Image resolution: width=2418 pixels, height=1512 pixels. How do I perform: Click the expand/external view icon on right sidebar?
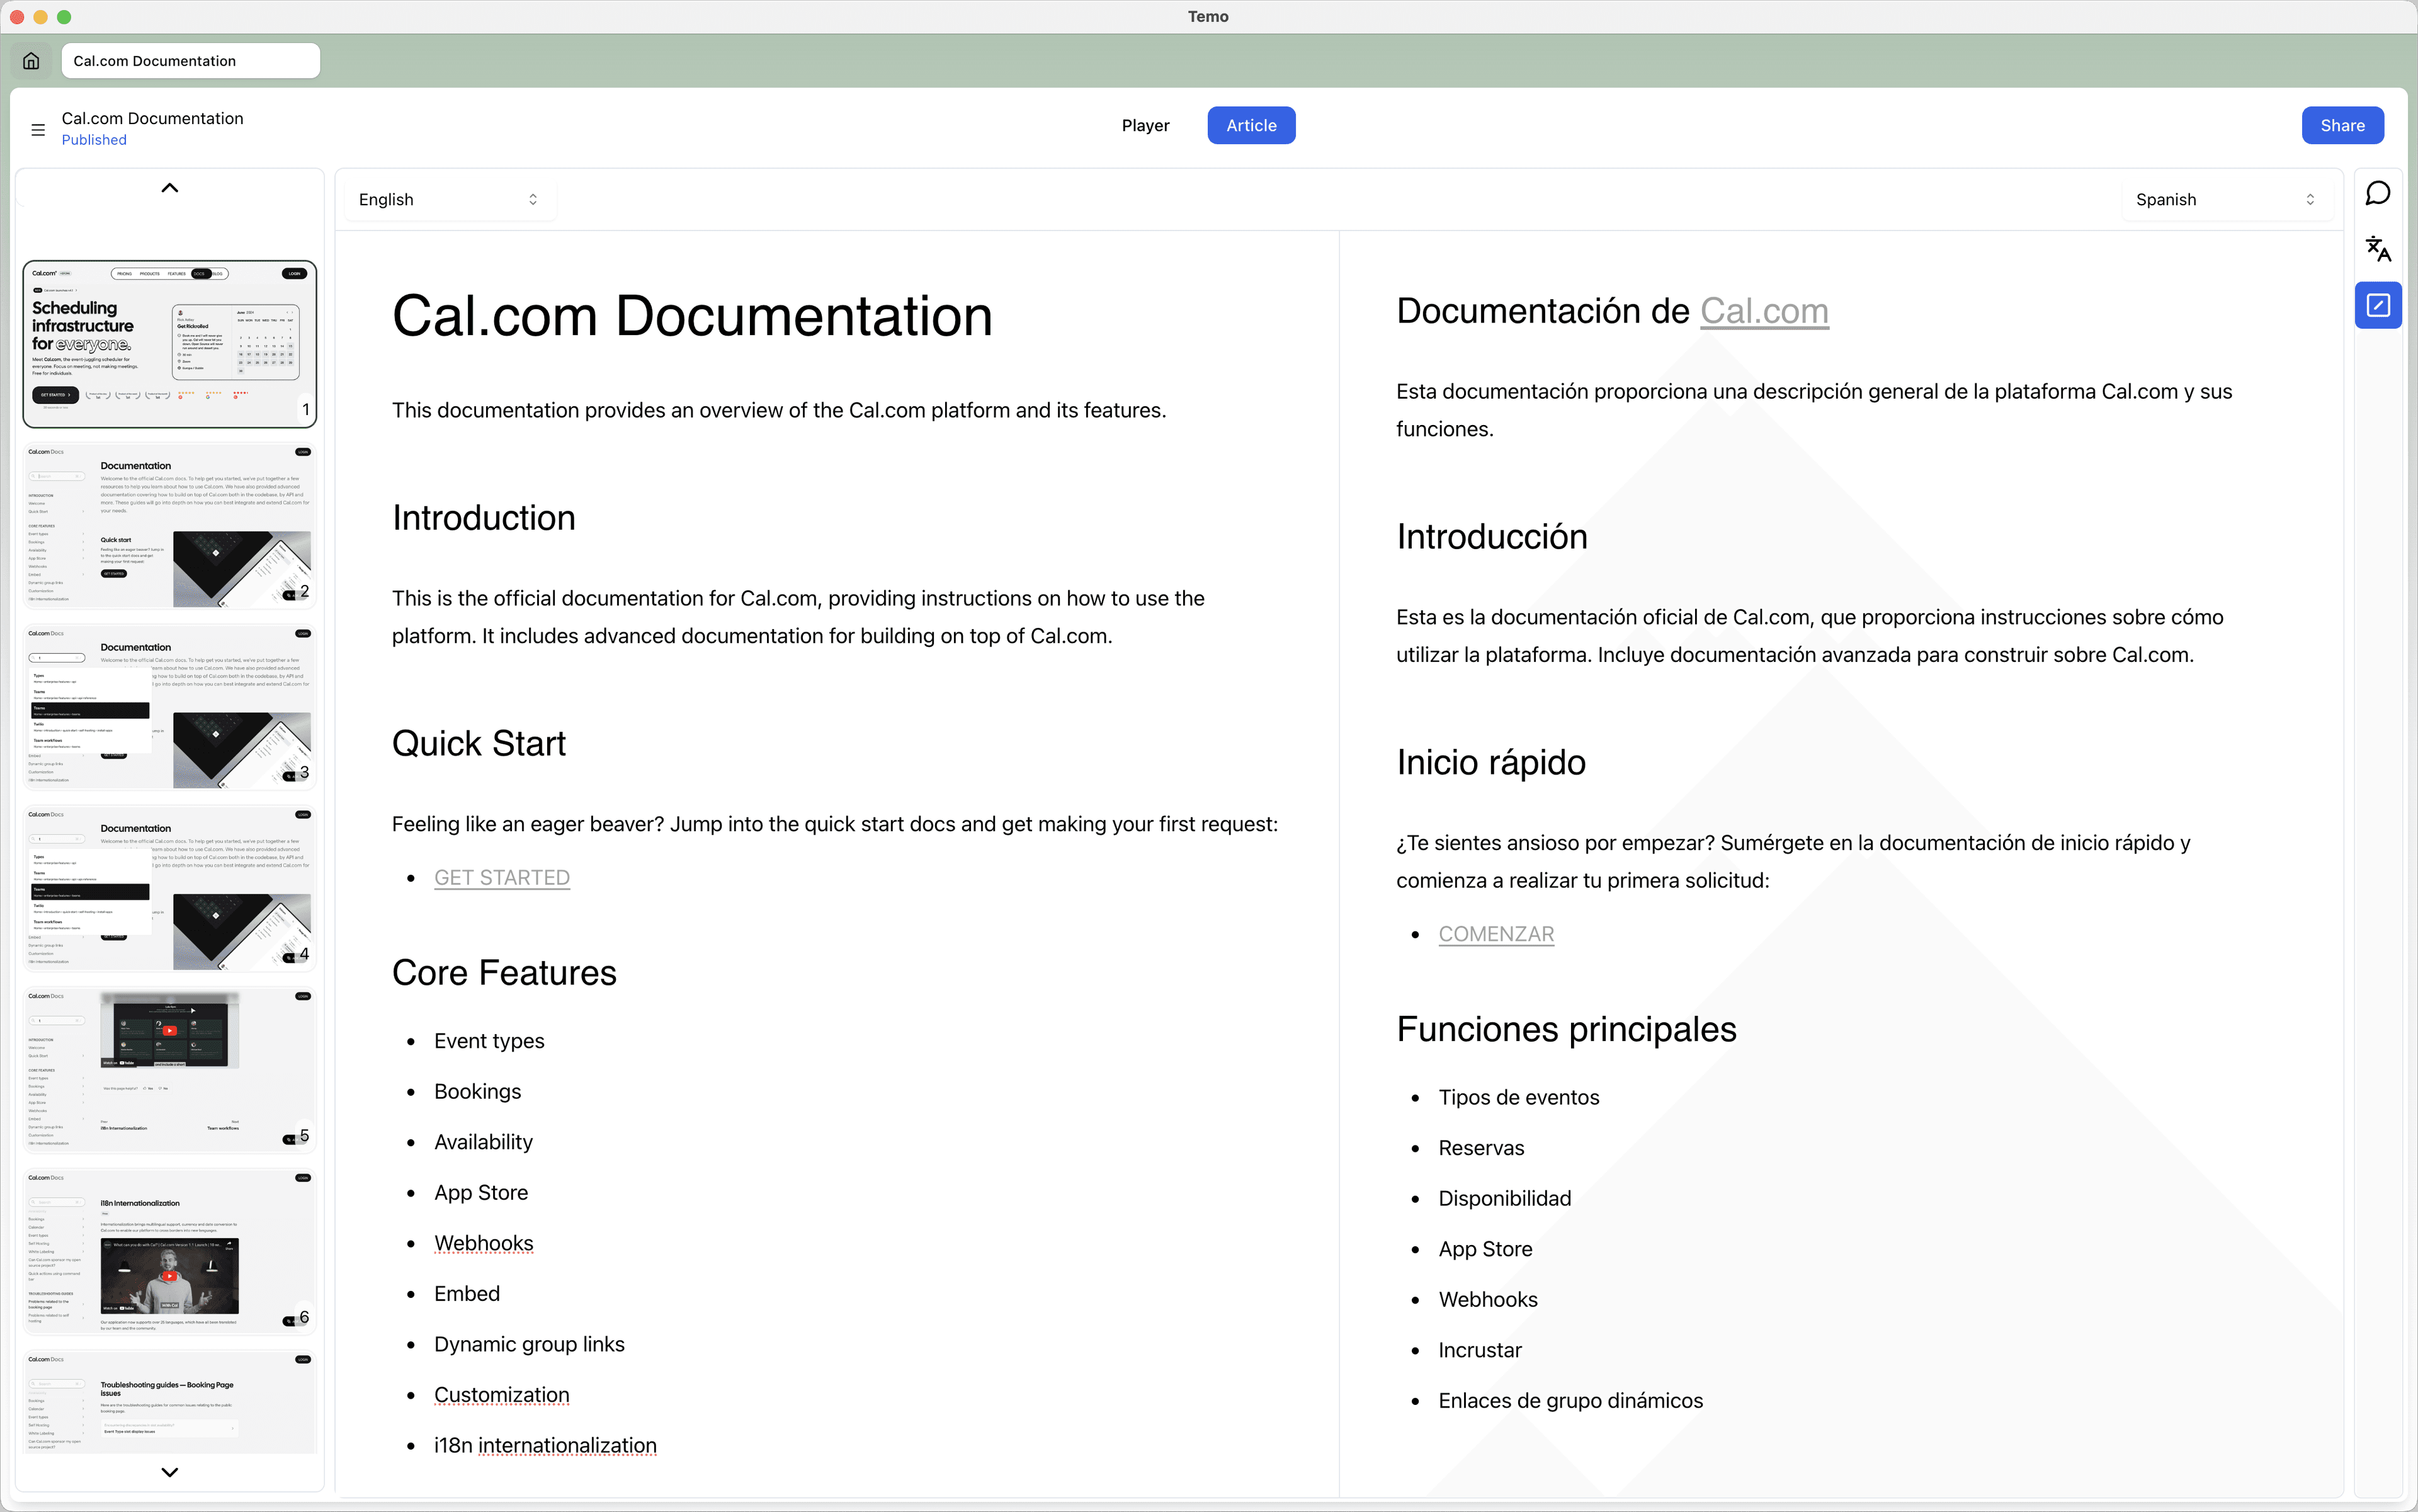(x=2378, y=305)
